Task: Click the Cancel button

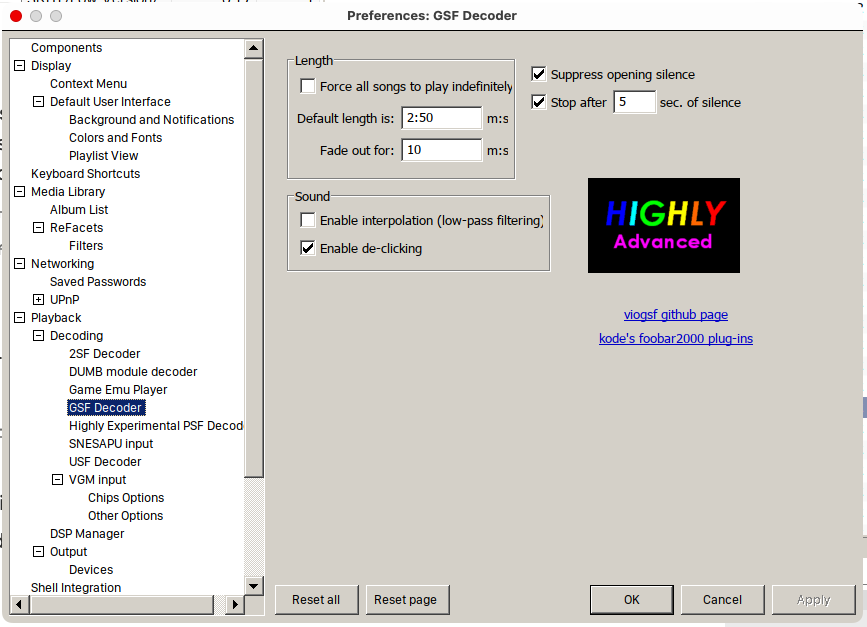Action: [722, 600]
